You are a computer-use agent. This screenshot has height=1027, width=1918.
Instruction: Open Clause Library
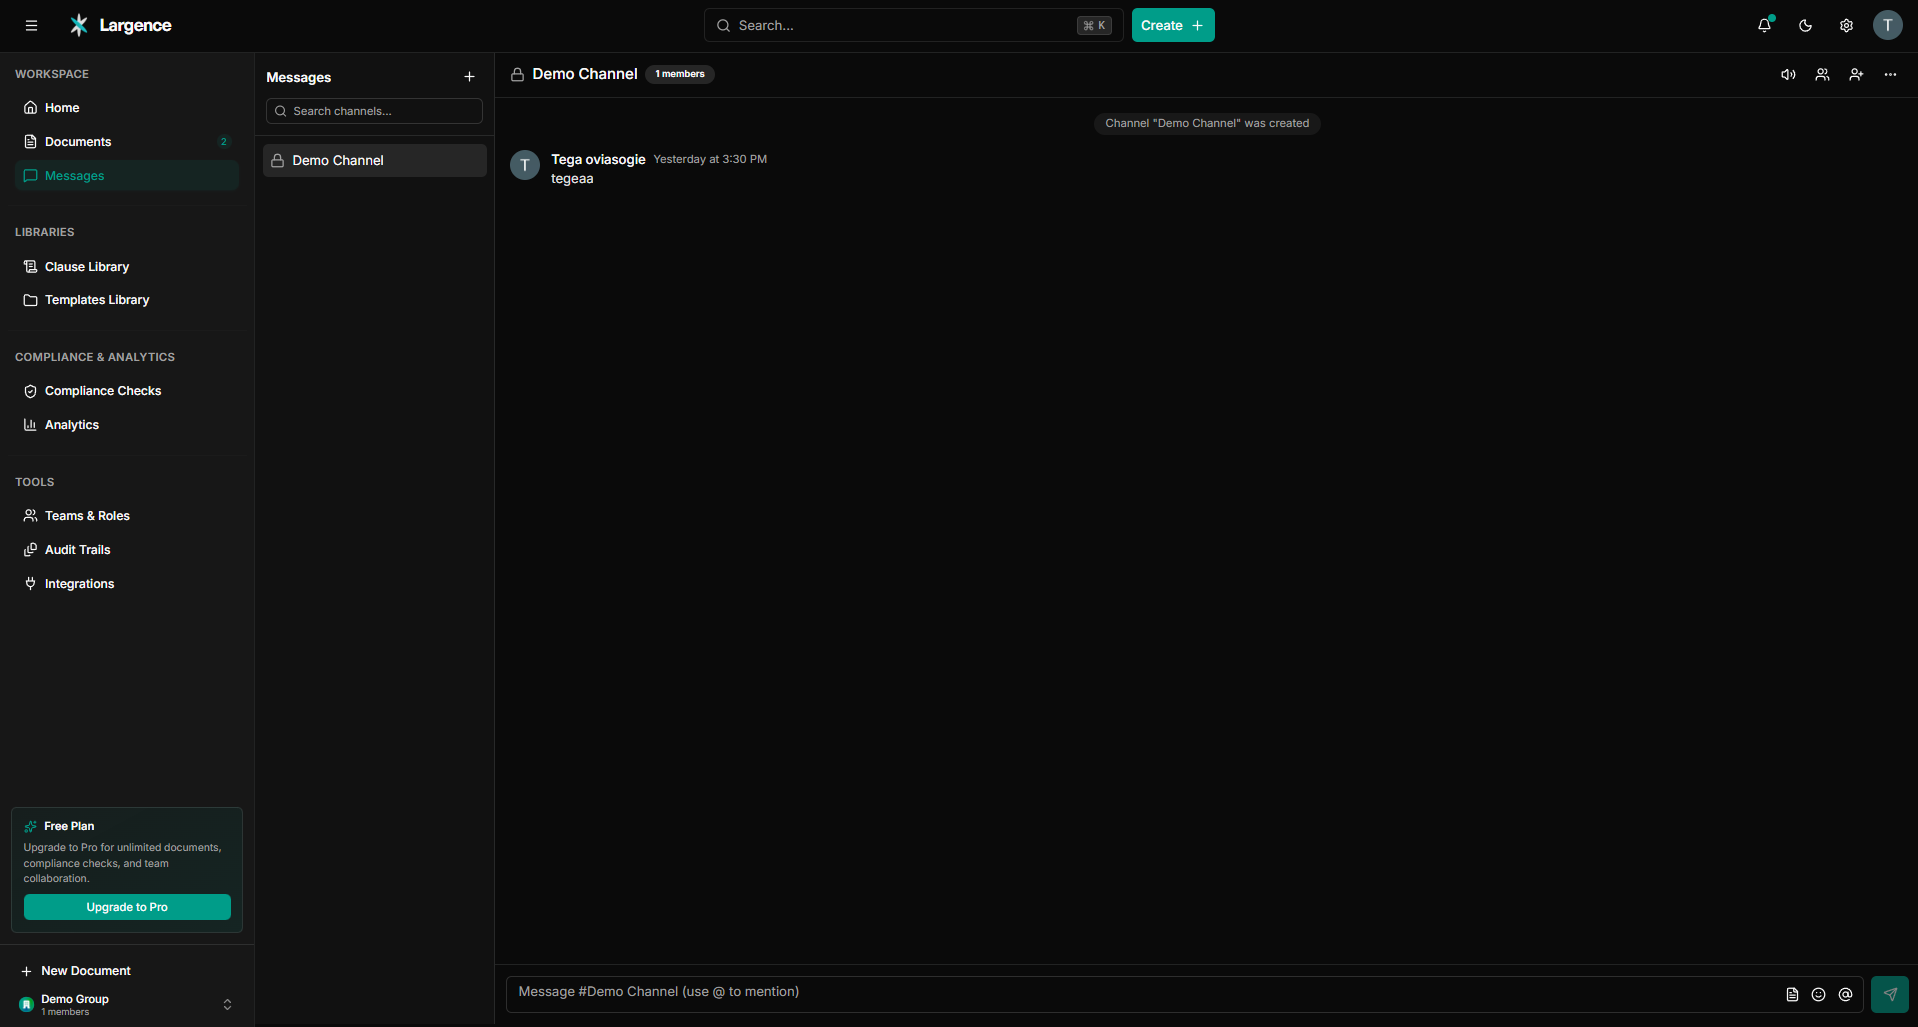(127, 267)
